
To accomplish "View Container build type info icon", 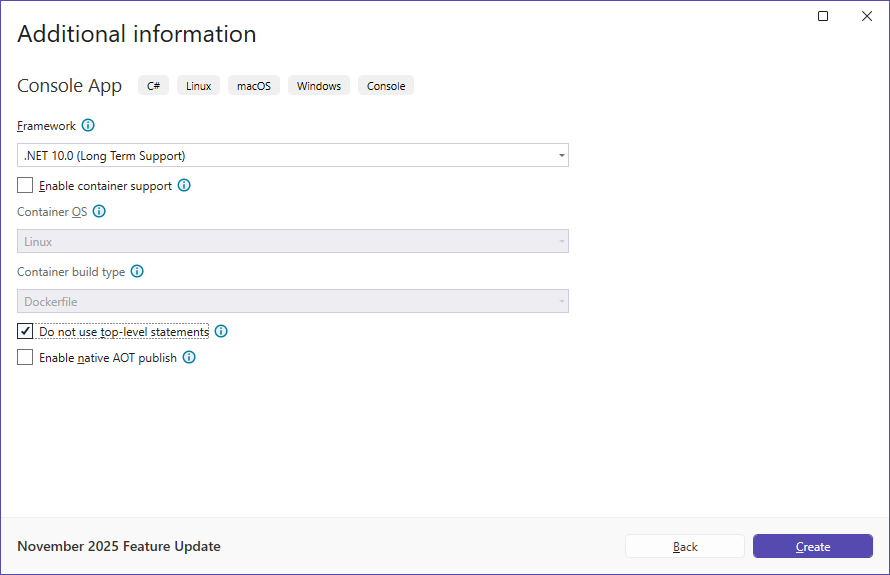I will (x=137, y=271).
